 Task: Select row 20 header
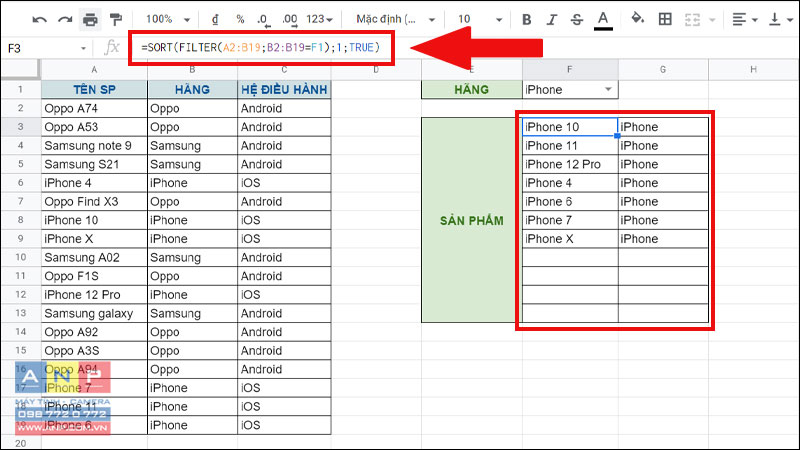click(20, 443)
